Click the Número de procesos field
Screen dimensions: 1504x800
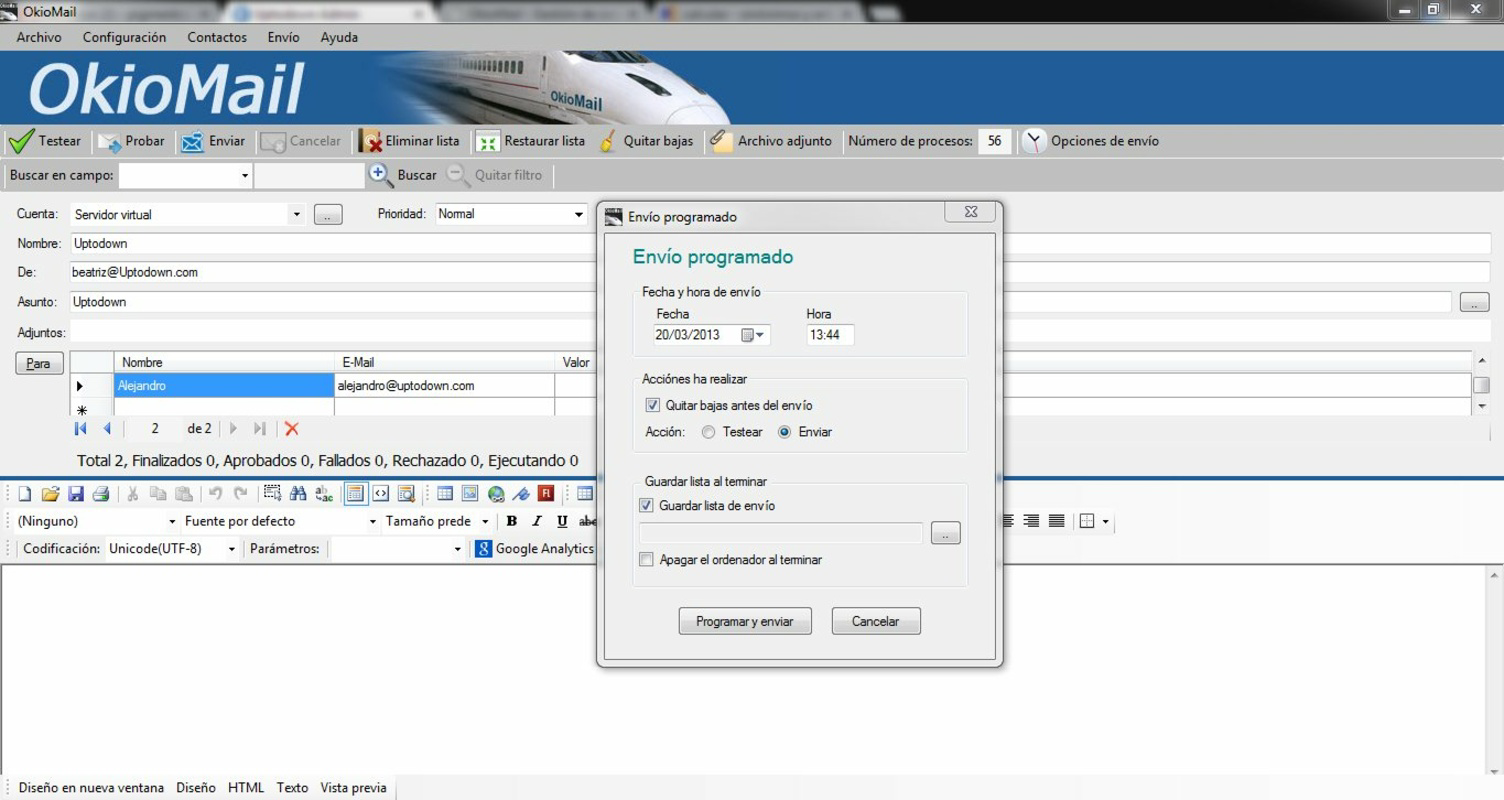(x=994, y=141)
